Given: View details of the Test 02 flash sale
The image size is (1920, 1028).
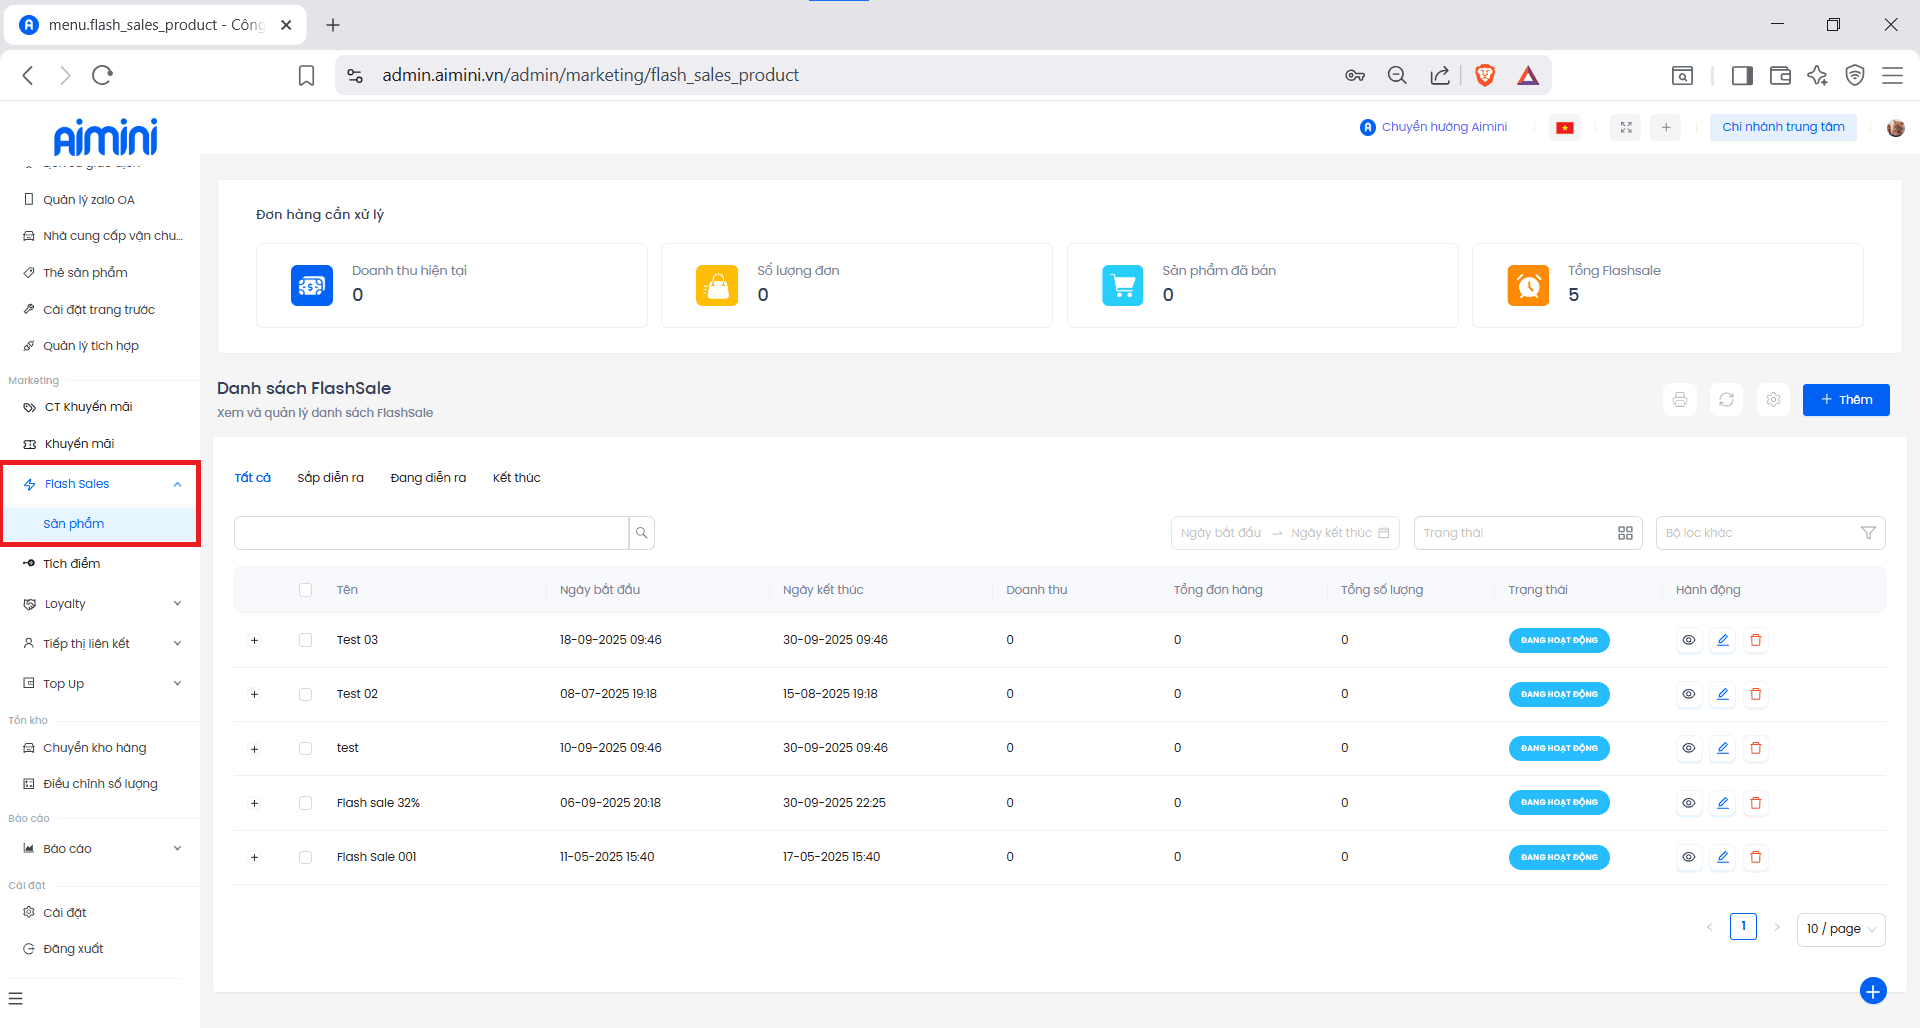Looking at the screenshot, I should point(1688,694).
